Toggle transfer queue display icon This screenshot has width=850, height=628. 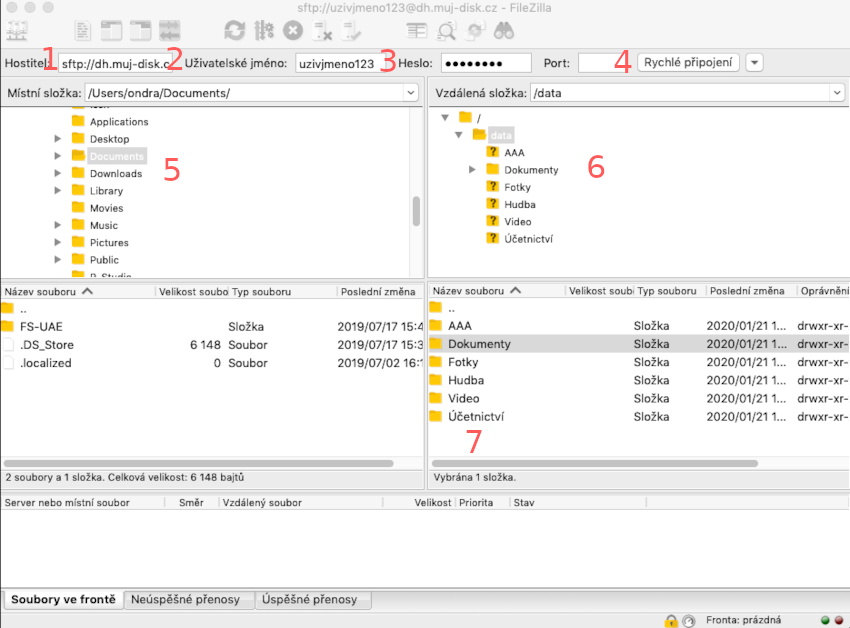(x=170, y=30)
